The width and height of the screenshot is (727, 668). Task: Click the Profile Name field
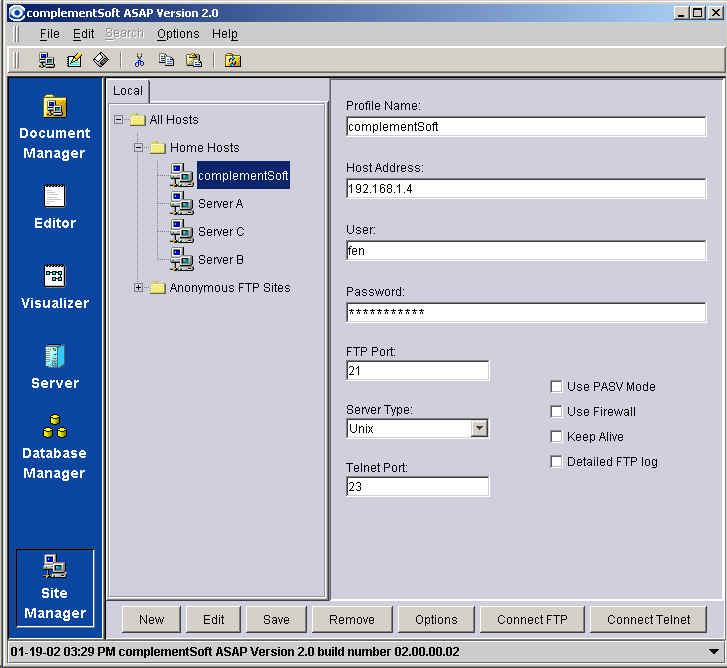click(526, 127)
